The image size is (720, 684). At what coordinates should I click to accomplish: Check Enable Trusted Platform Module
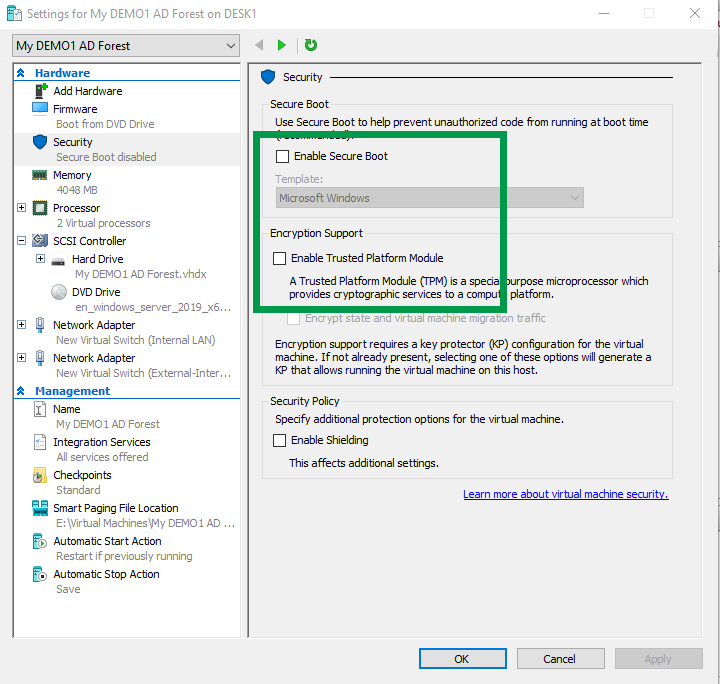280,258
